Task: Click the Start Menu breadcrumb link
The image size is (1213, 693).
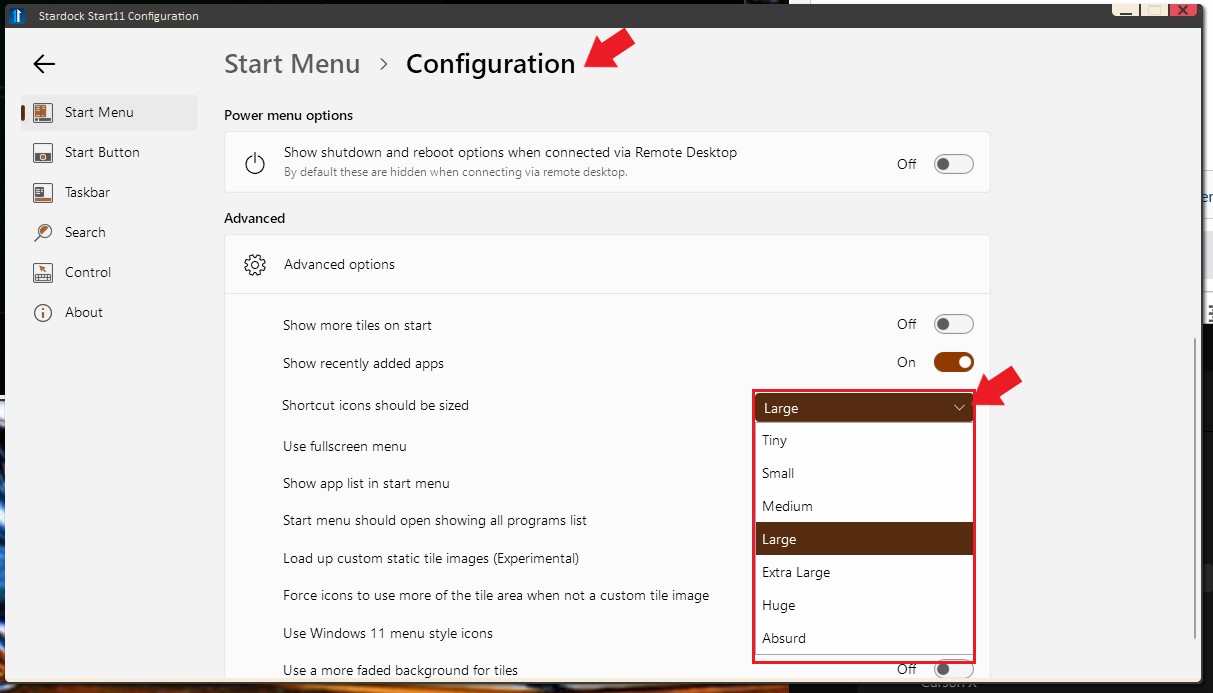Action: (292, 64)
